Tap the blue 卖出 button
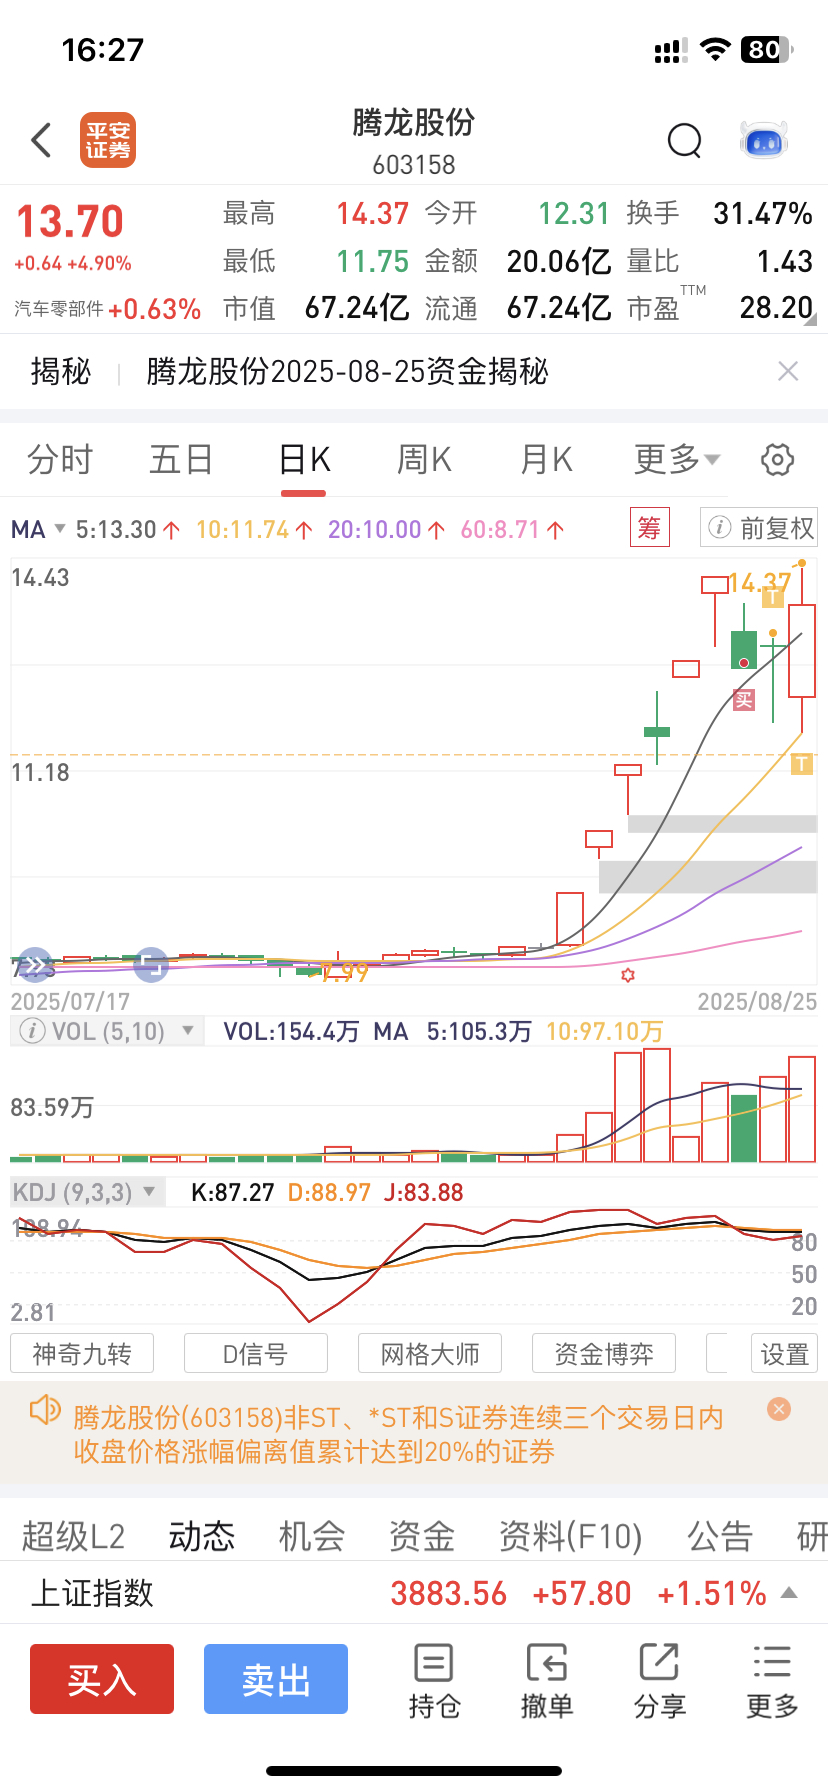The image size is (828, 1792). click(276, 1679)
